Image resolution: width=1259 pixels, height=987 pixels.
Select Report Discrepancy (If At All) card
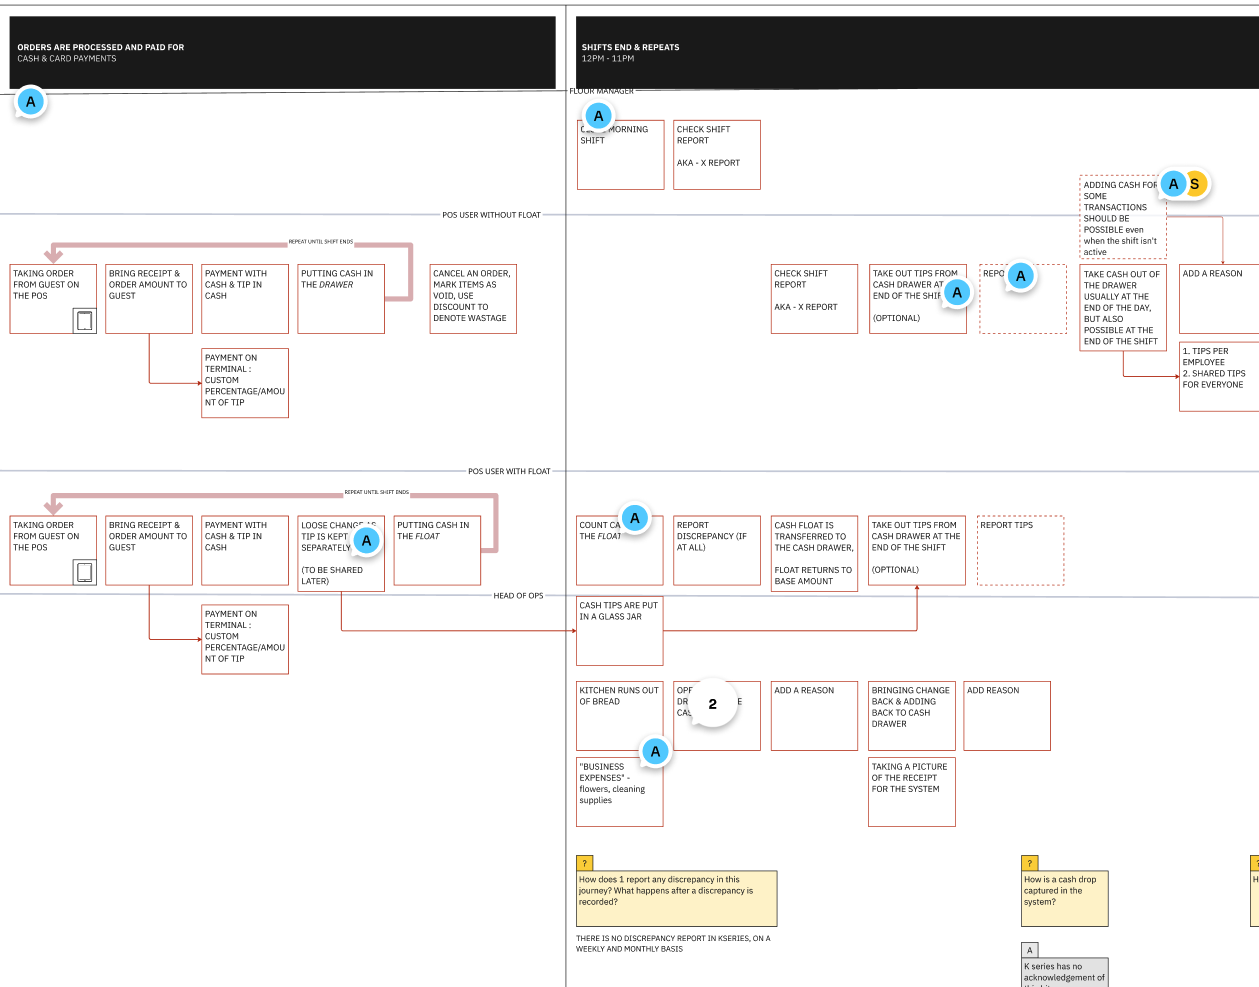717,551
